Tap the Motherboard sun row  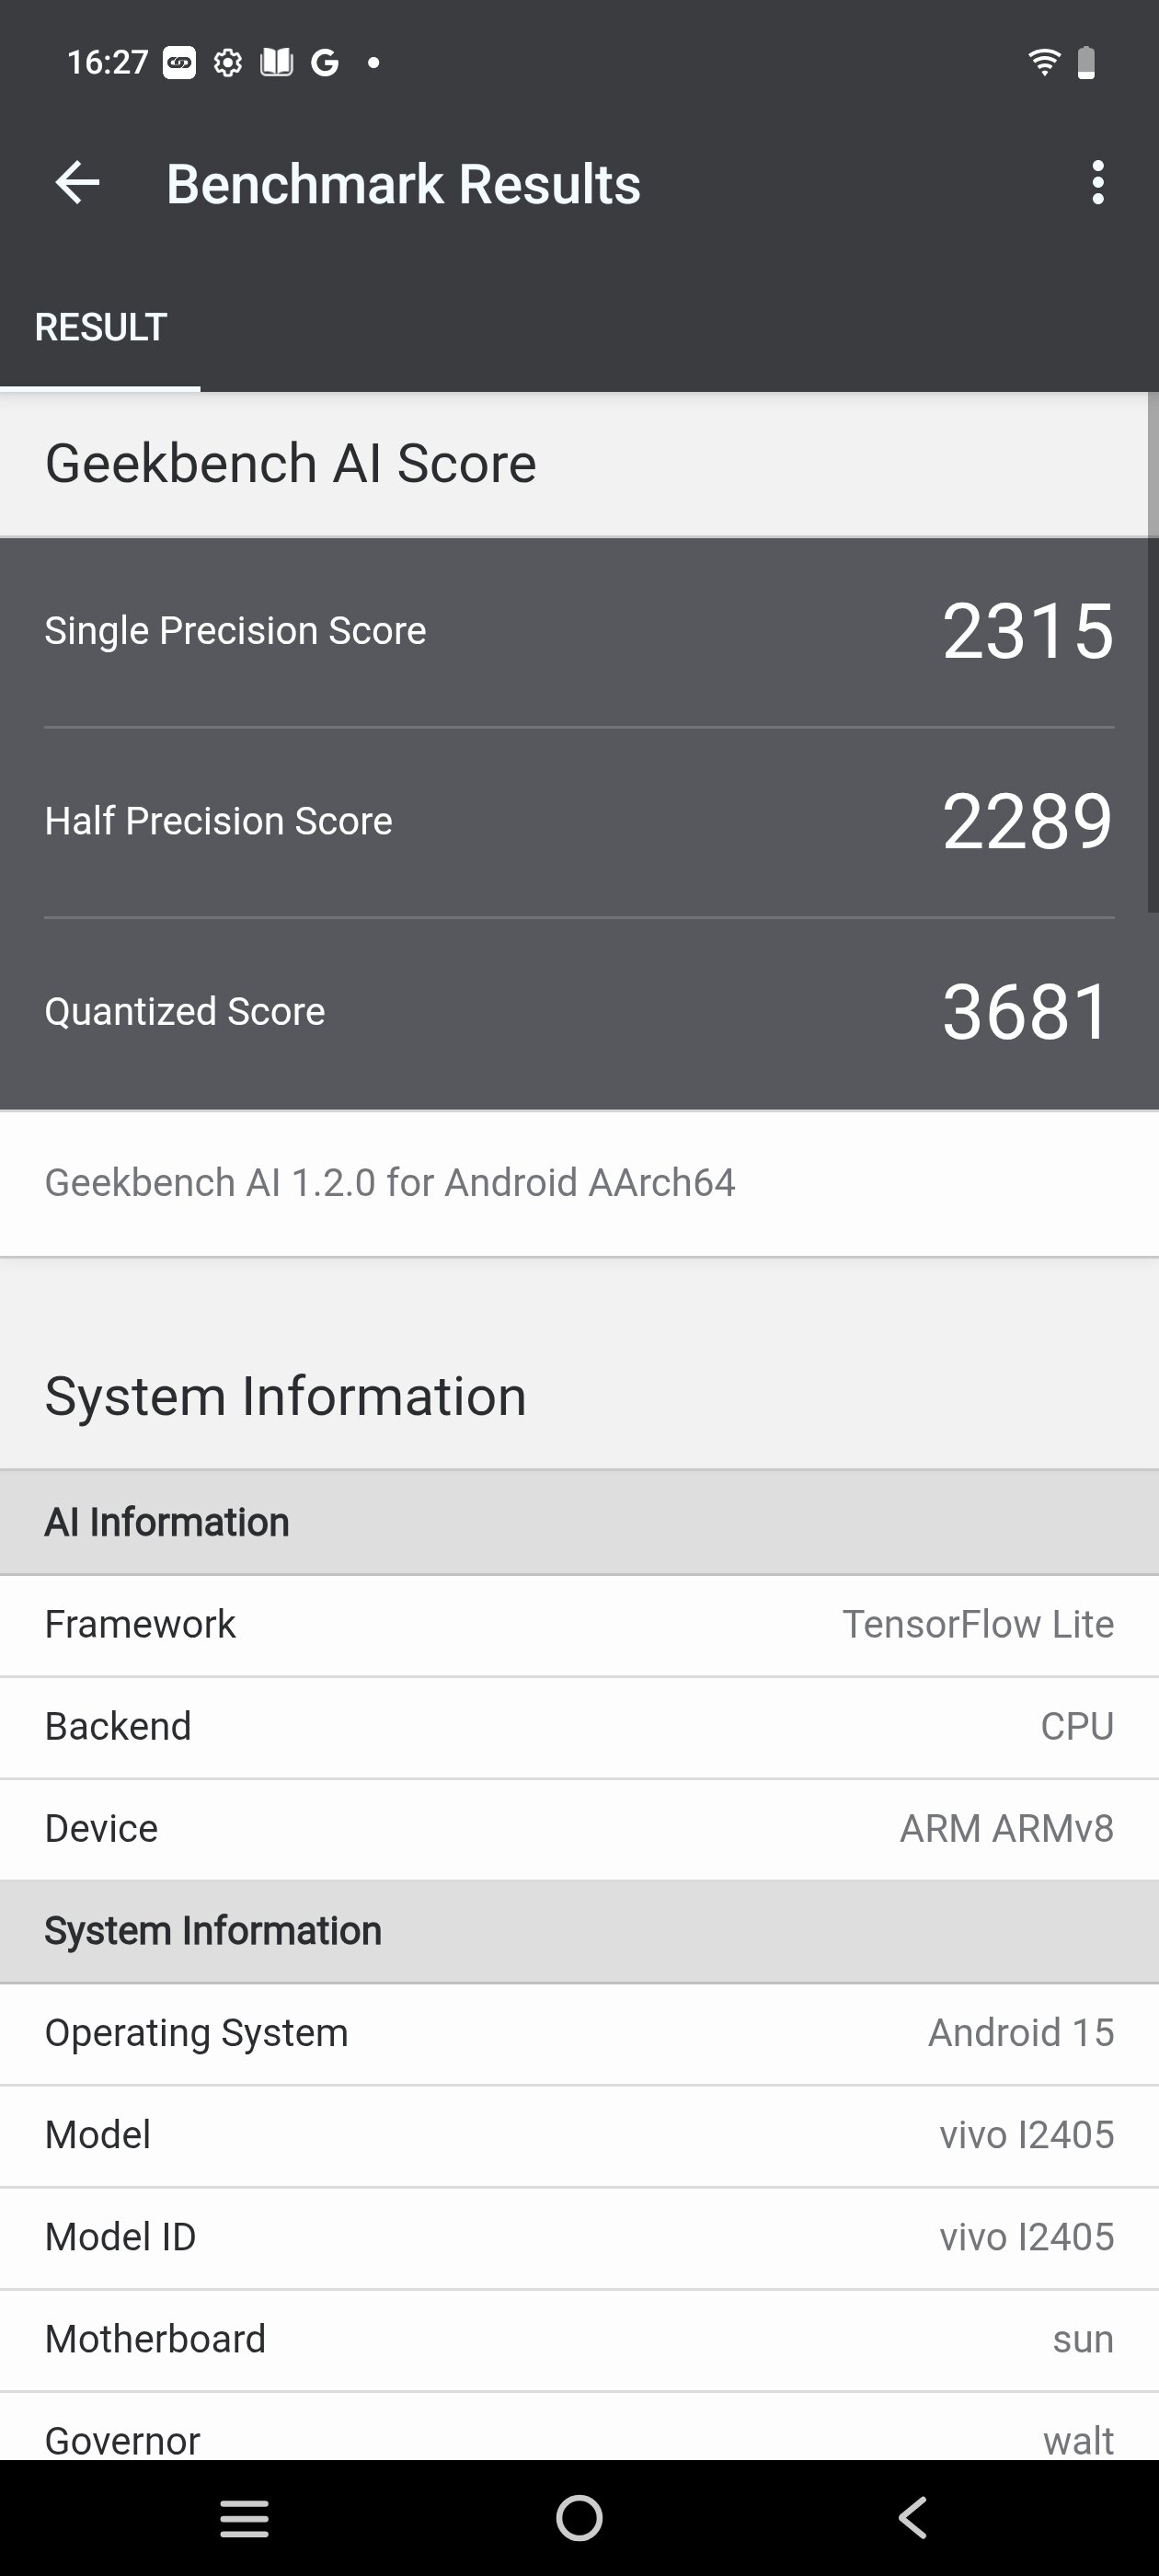(x=579, y=2339)
